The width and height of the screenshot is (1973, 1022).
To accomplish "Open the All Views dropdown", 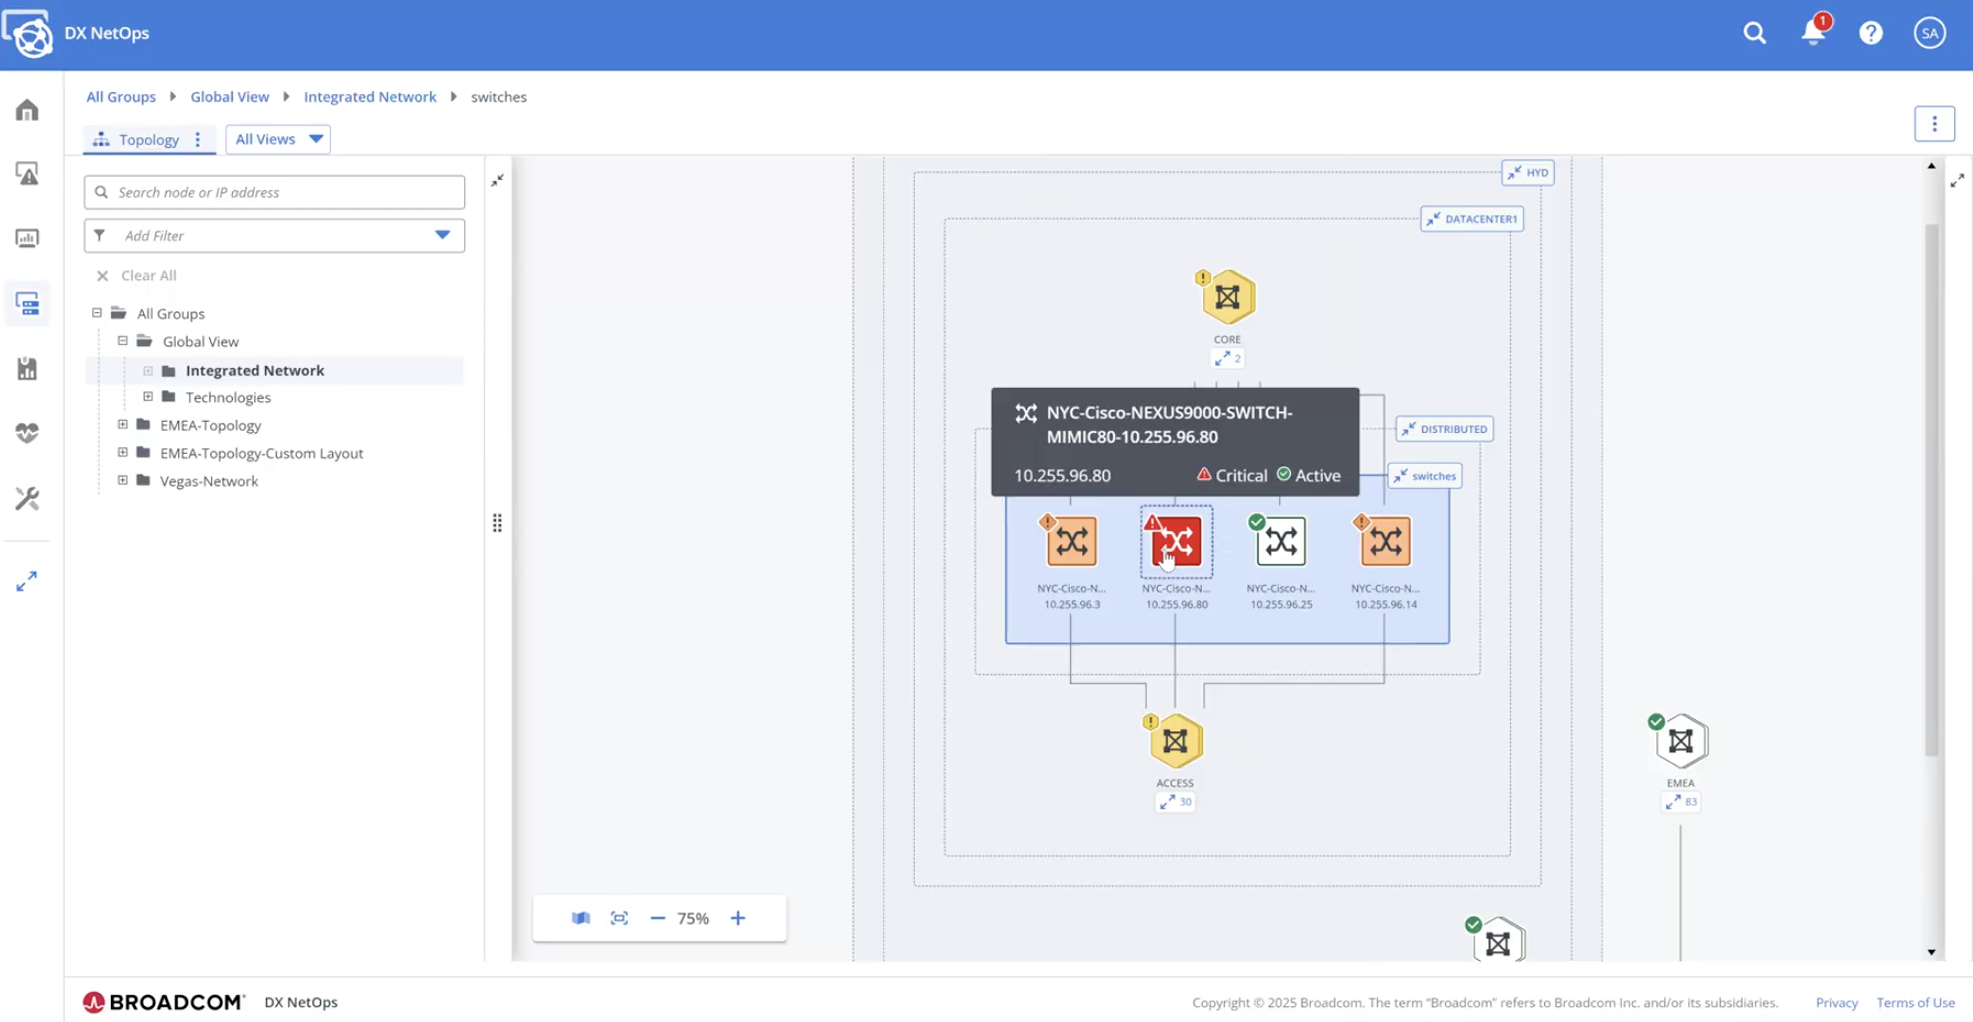I will (x=277, y=139).
